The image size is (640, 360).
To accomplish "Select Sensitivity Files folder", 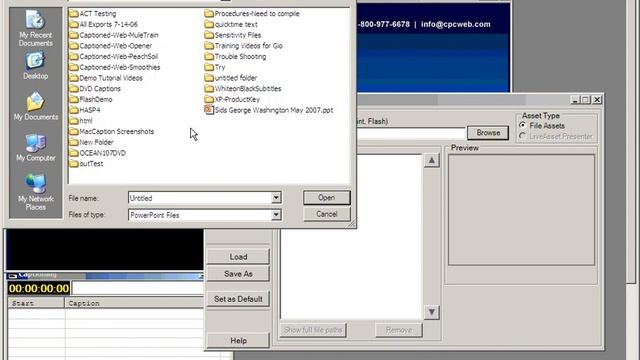I will 233,35.
